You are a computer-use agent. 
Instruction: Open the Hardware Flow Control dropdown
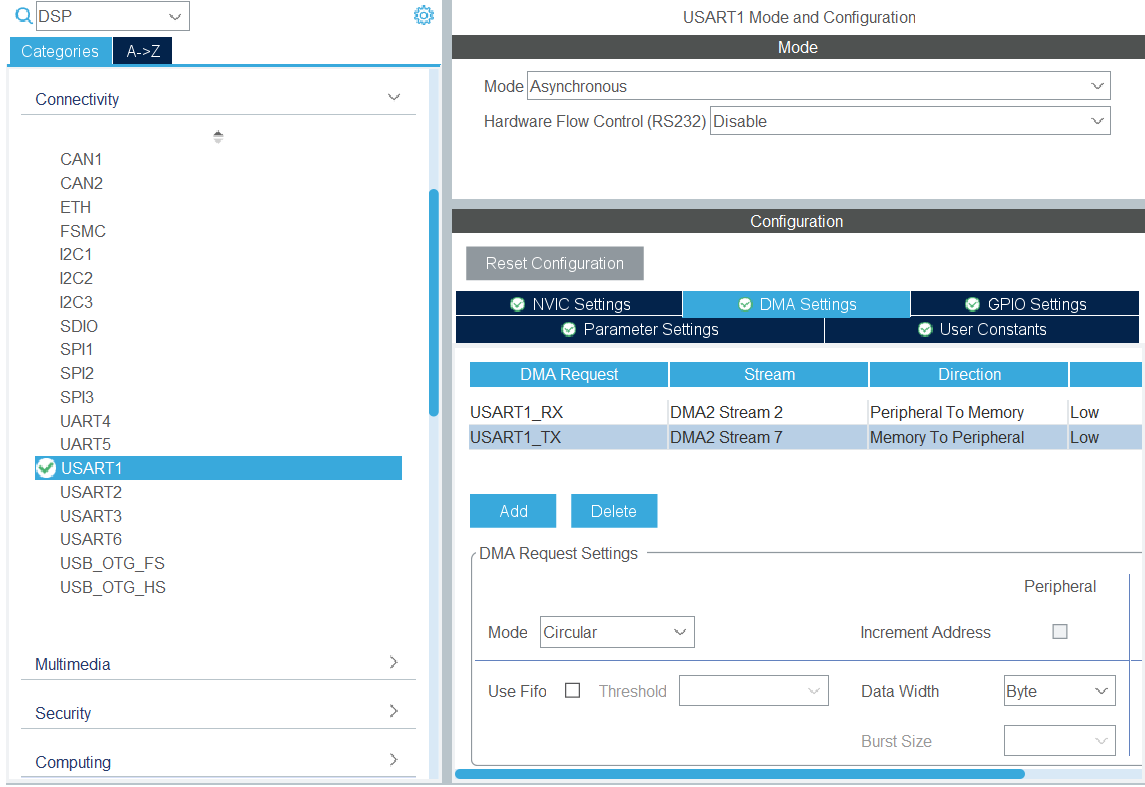coord(909,121)
